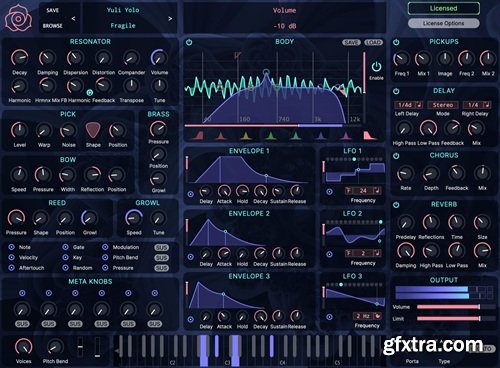Click the Body LOAD button
The height and width of the screenshot is (368, 500).
(x=373, y=42)
